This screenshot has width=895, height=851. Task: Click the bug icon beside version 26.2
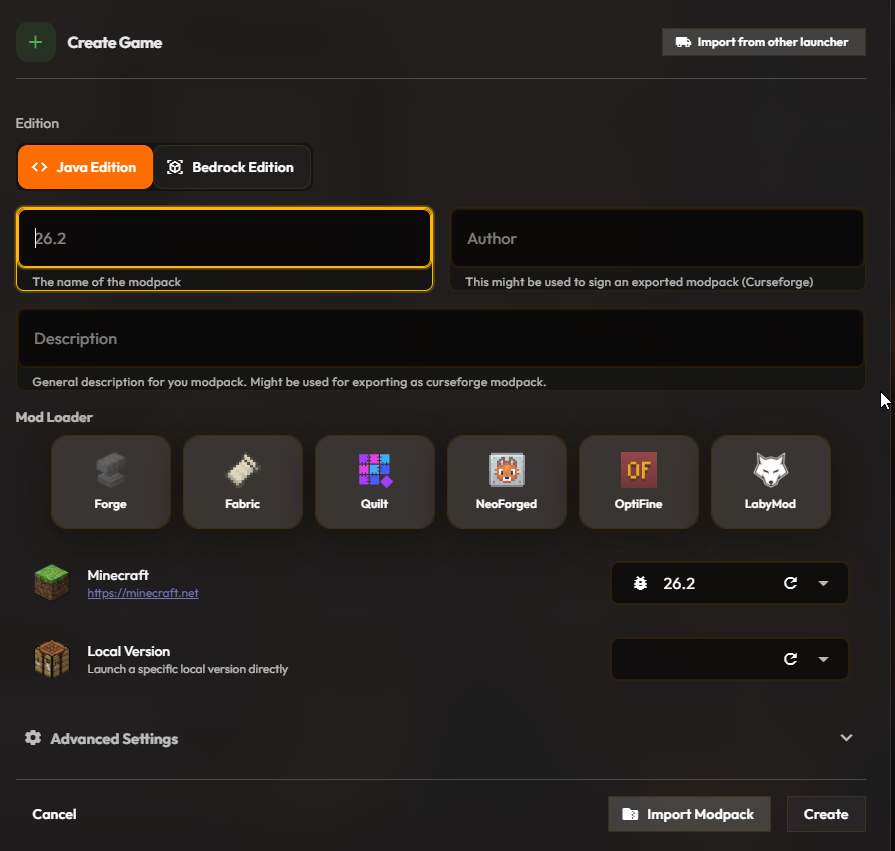coord(640,583)
